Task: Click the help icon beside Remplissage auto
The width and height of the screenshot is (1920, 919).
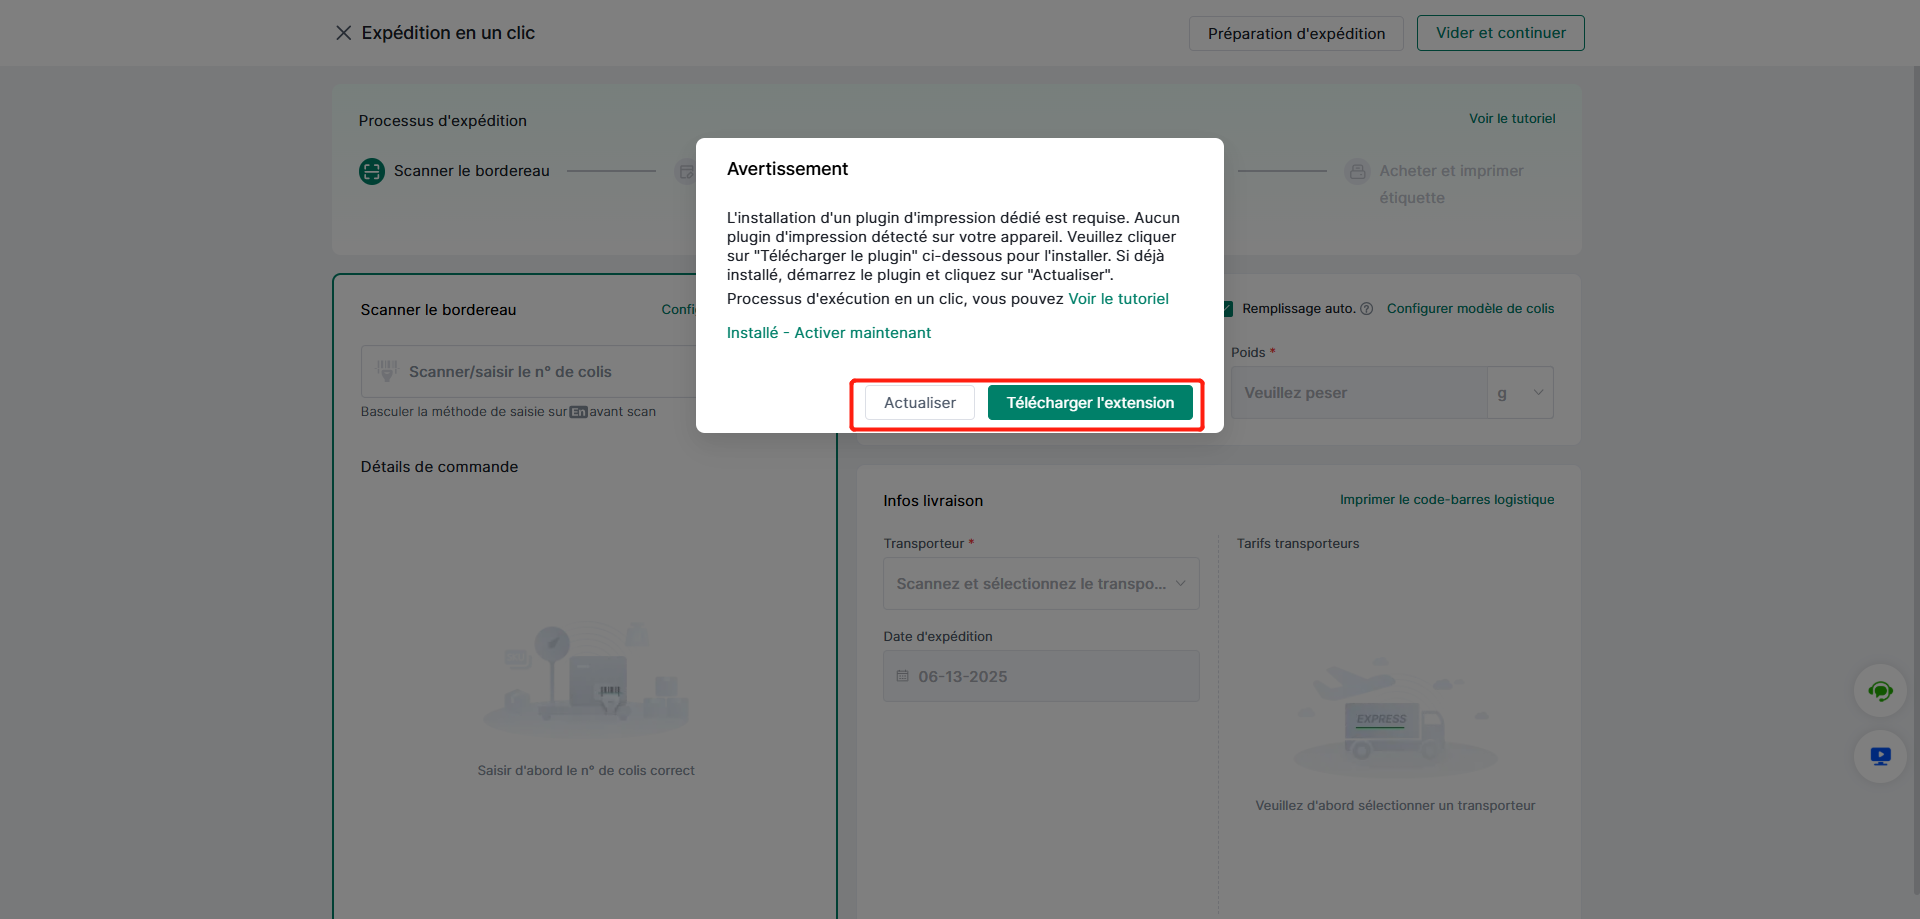Action: click(1366, 309)
